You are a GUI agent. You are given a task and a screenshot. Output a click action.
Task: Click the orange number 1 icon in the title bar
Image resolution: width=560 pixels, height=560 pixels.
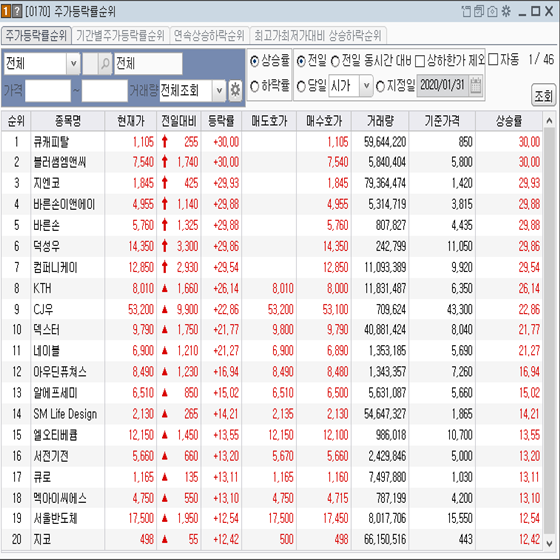click(6, 11)
